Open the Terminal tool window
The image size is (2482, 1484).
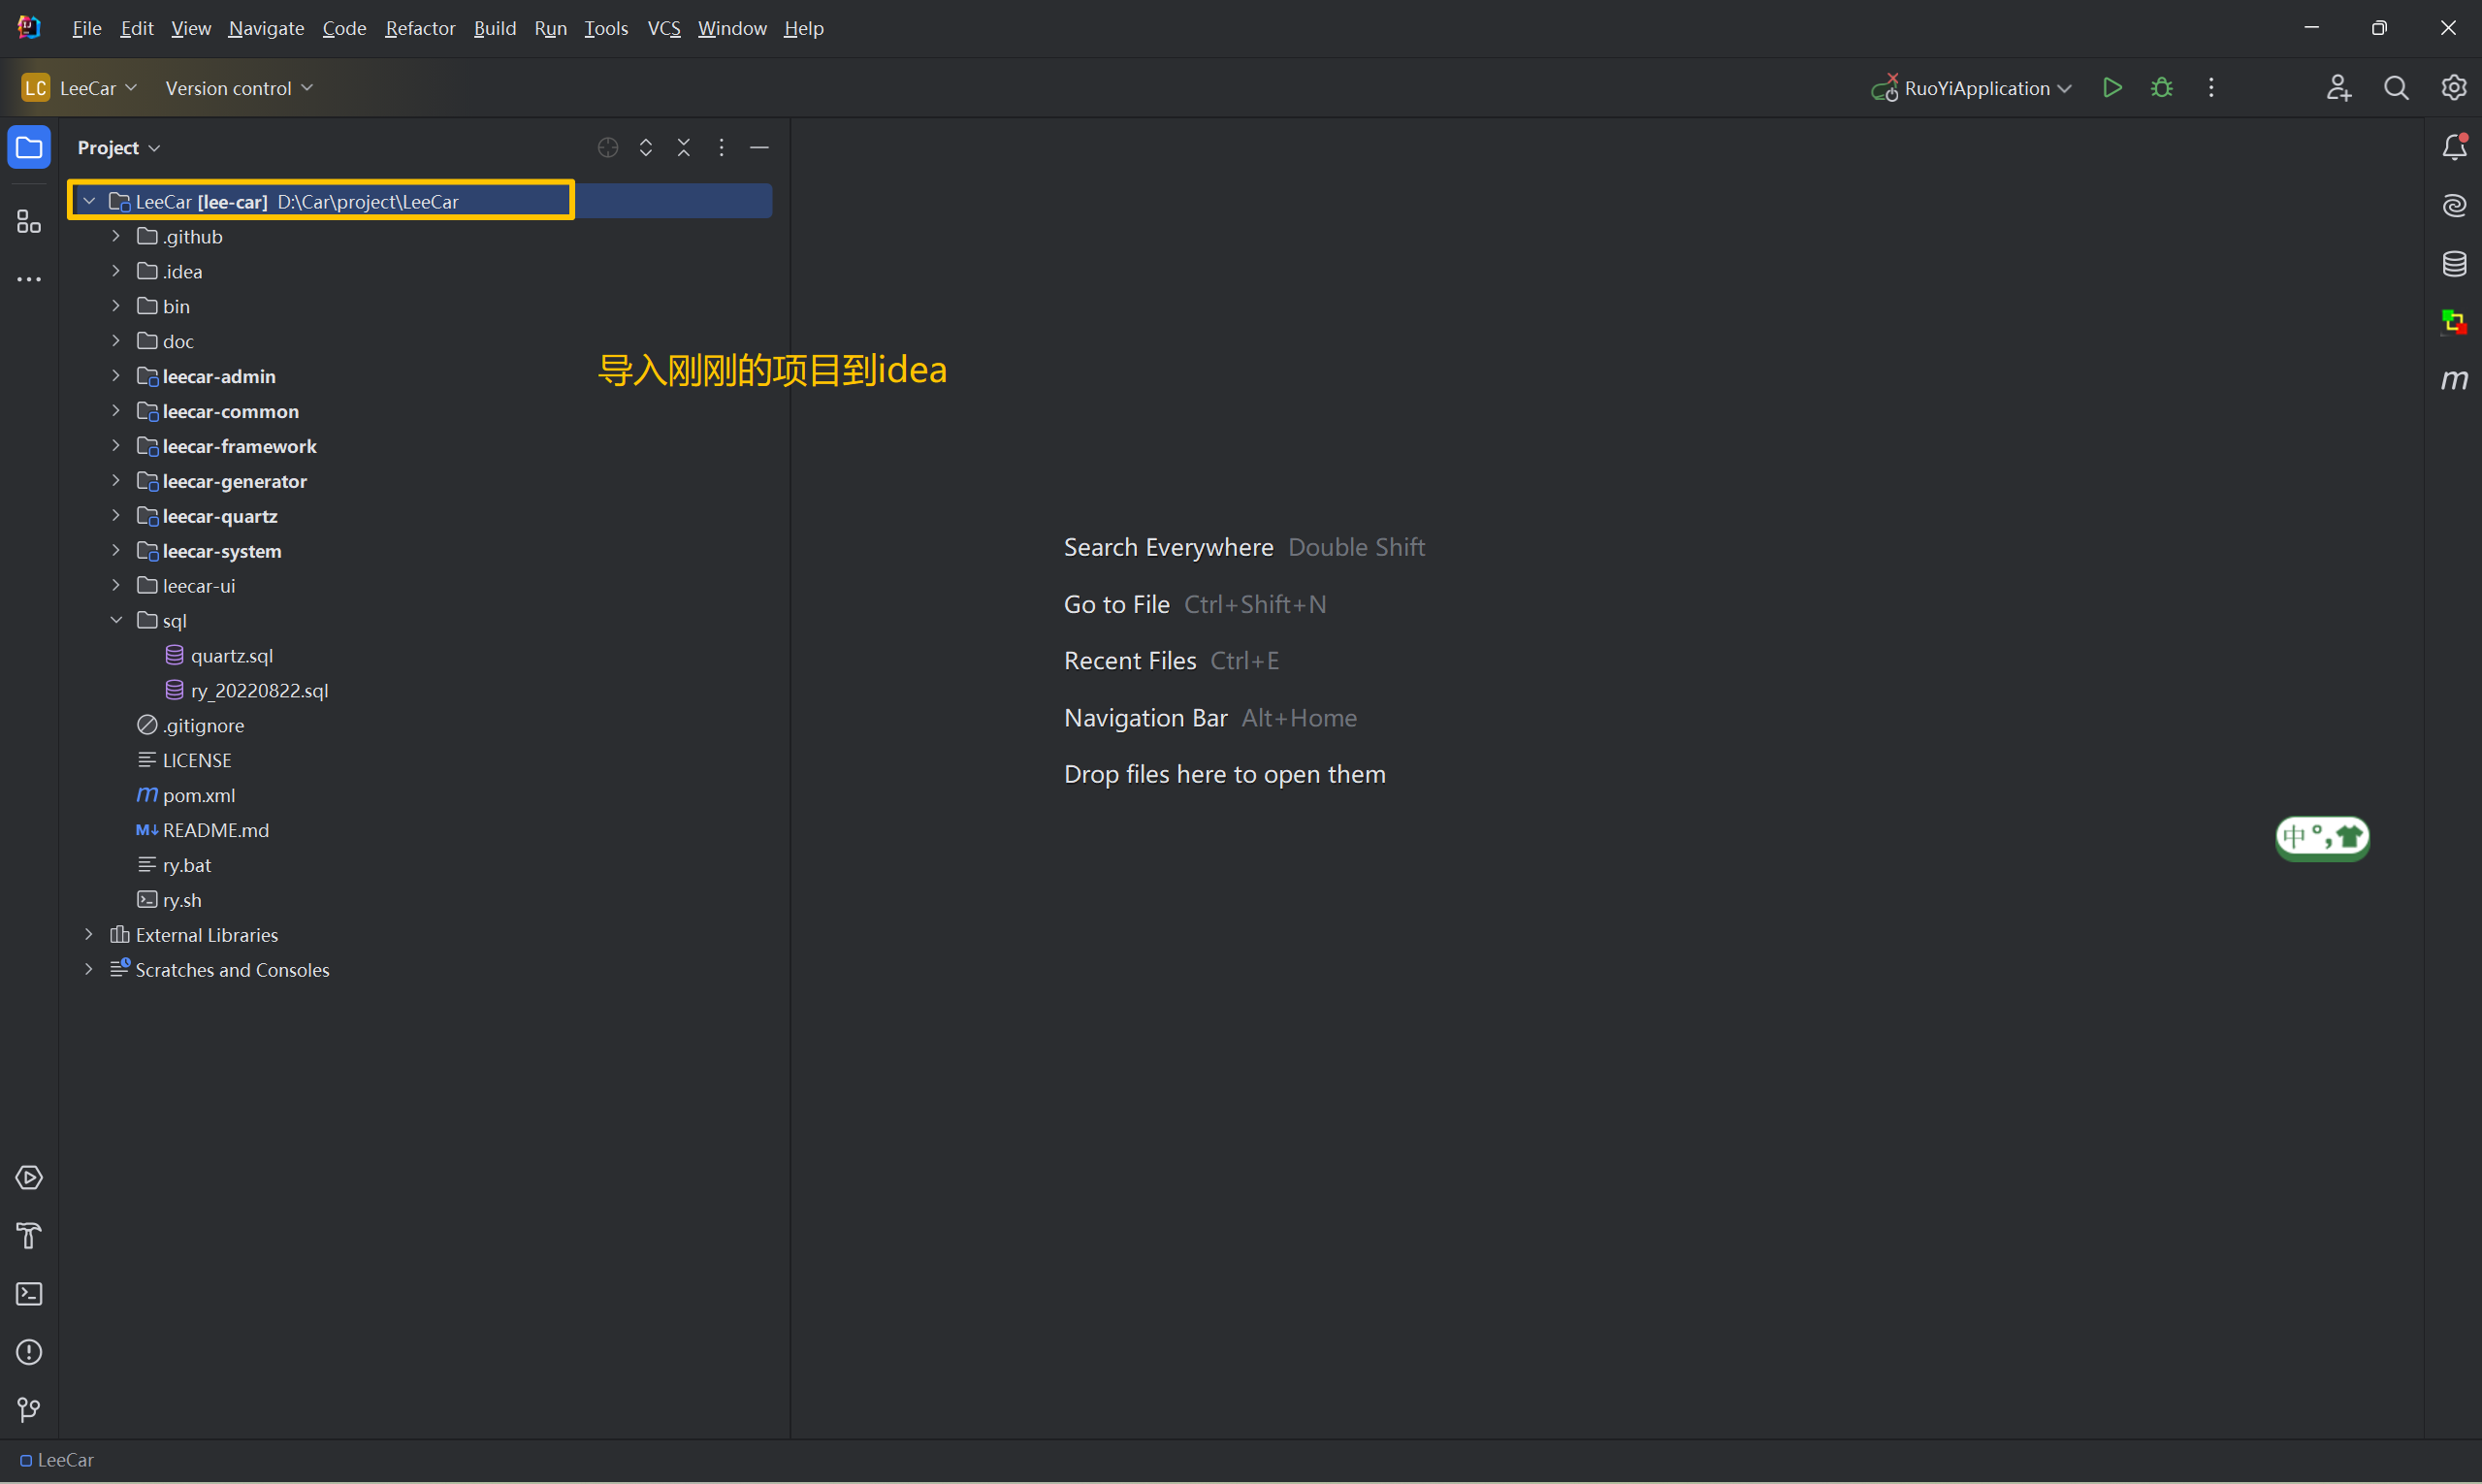29,1294
